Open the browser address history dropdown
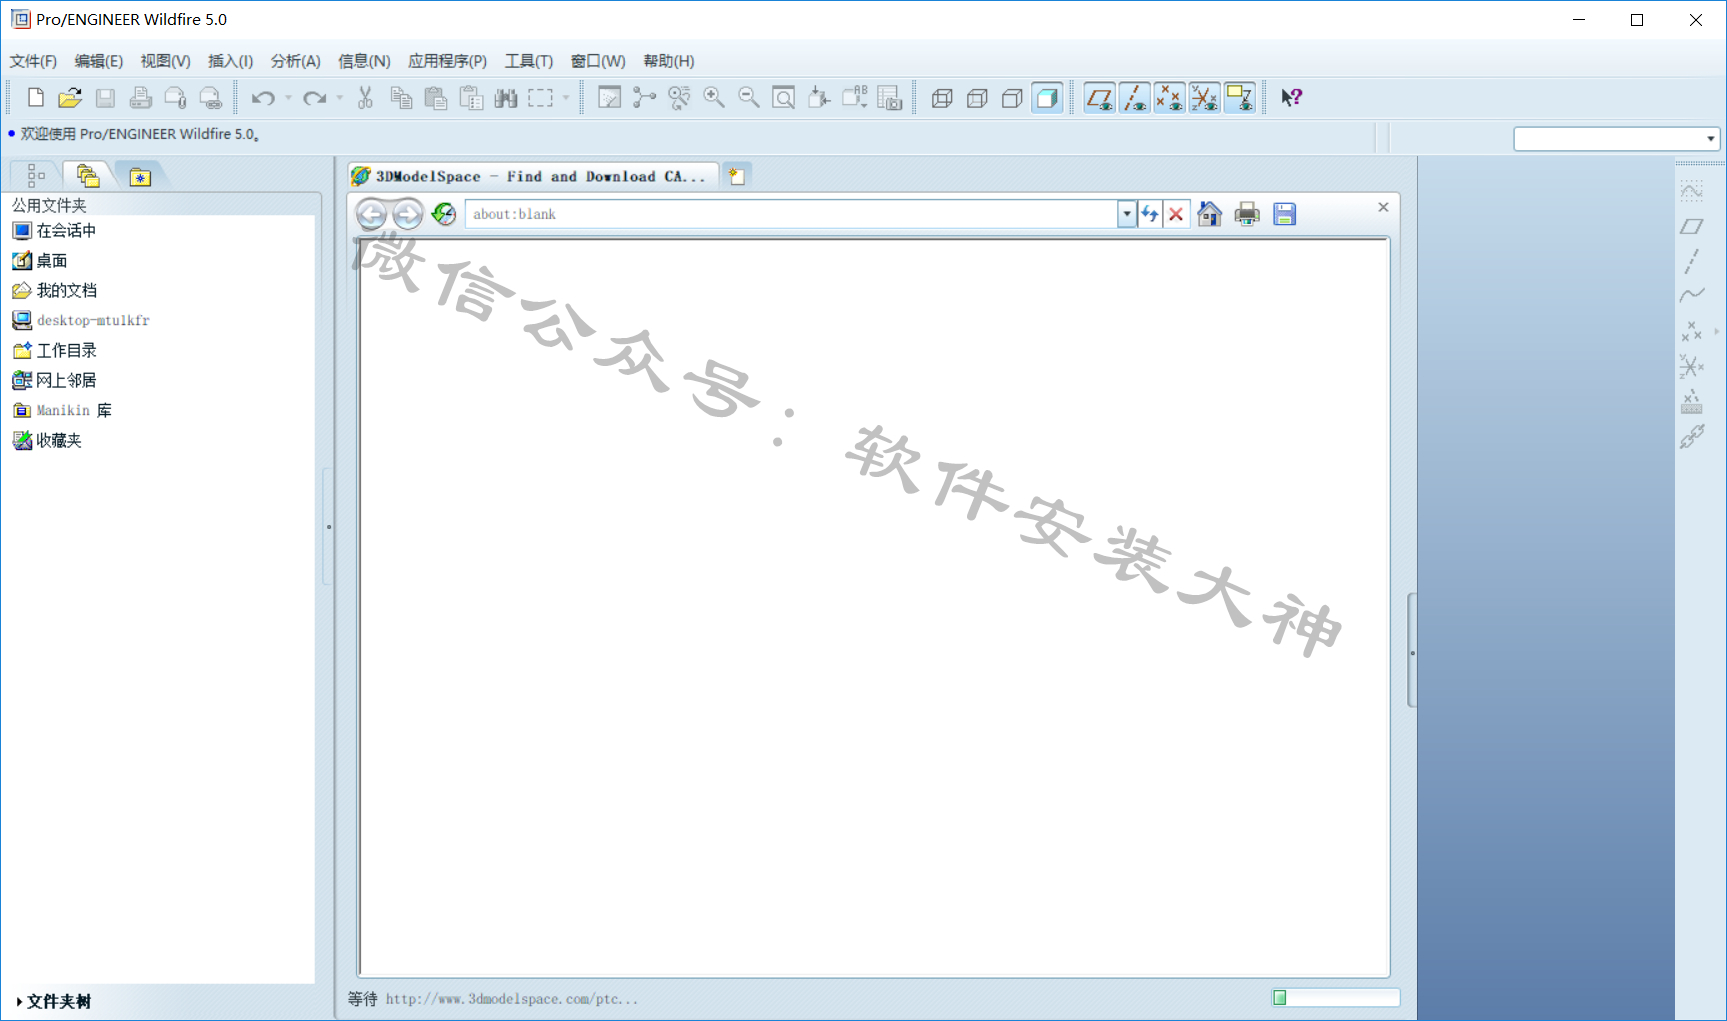 (1127, 214)
